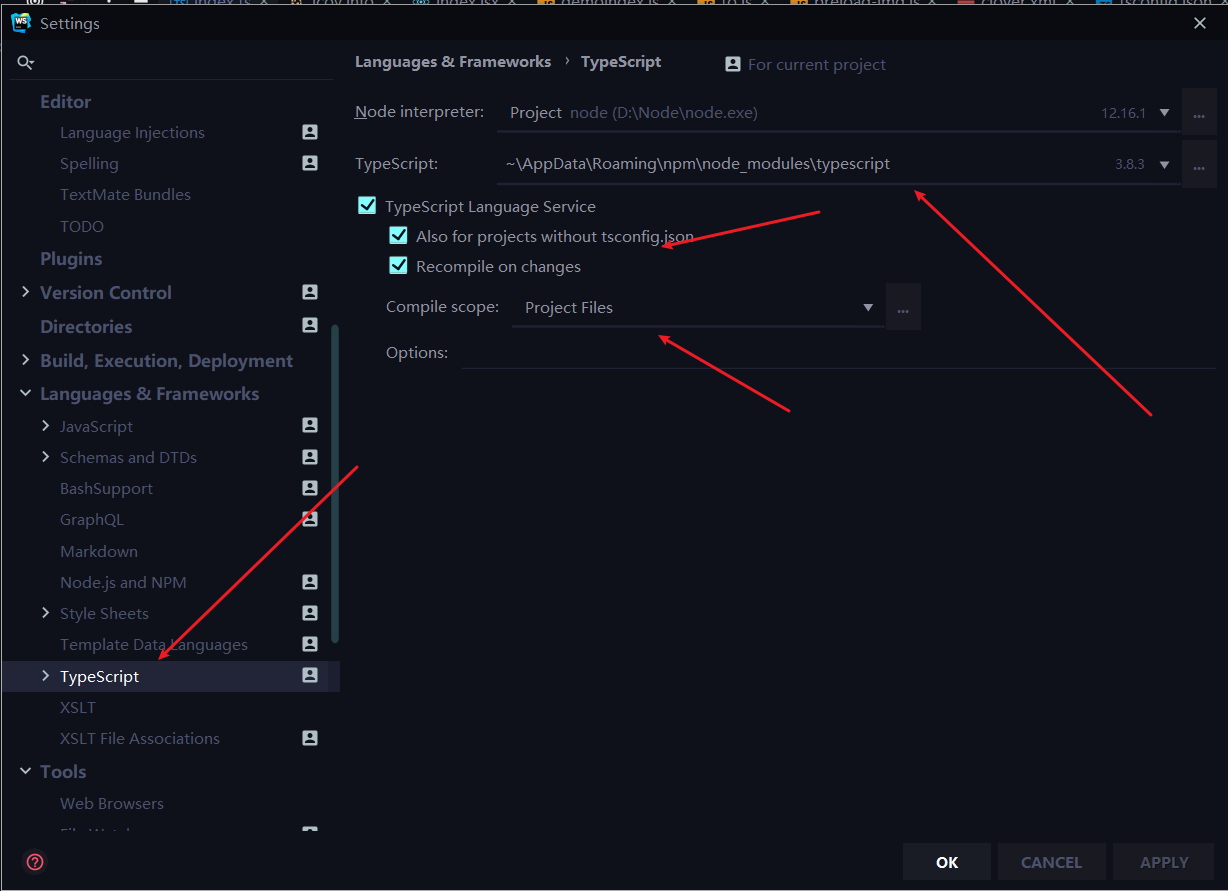Click the Options input field
Screen dimensions: 1228x891
click(838, 352)
